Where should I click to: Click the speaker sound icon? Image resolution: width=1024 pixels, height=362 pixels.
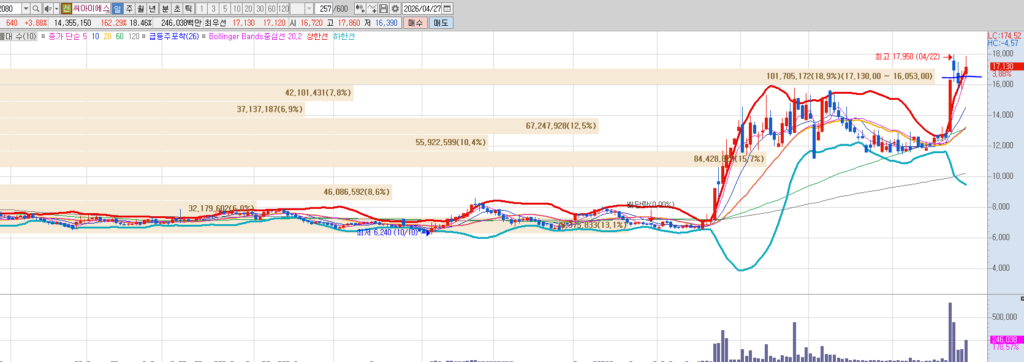[47, 8]
